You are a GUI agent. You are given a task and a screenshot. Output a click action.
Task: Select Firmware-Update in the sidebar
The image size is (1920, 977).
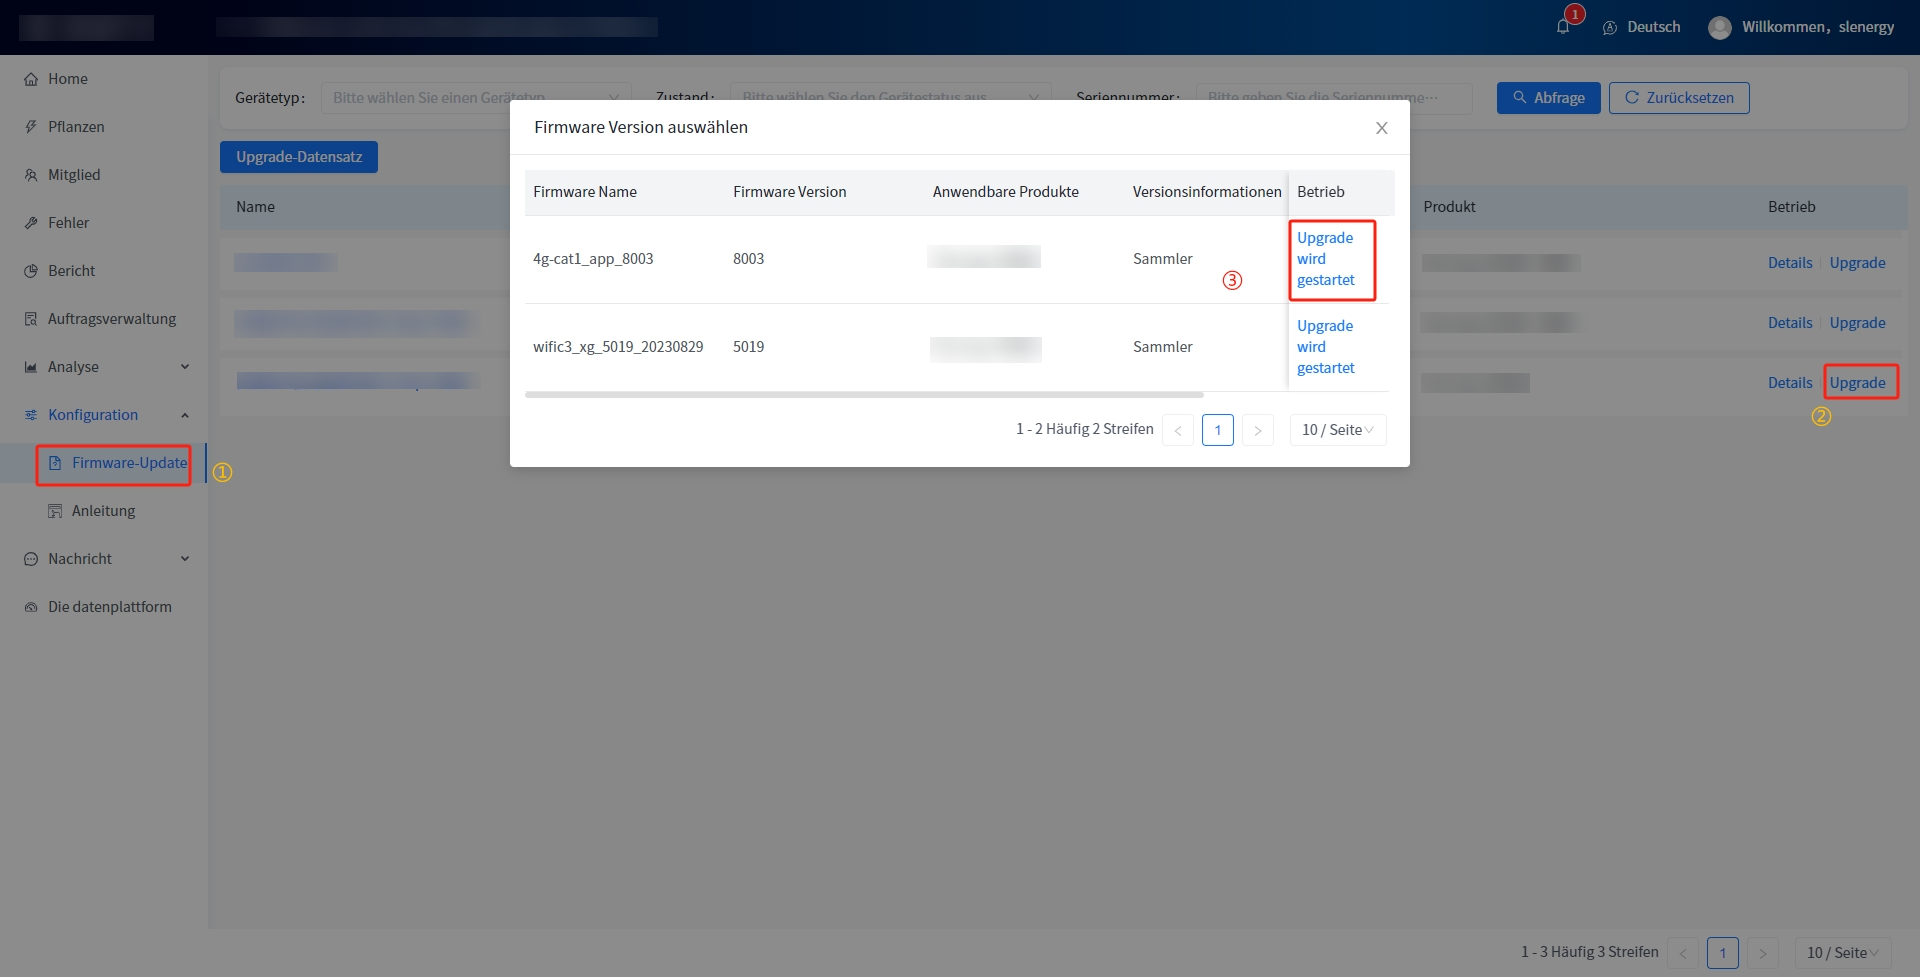[128, 463]
